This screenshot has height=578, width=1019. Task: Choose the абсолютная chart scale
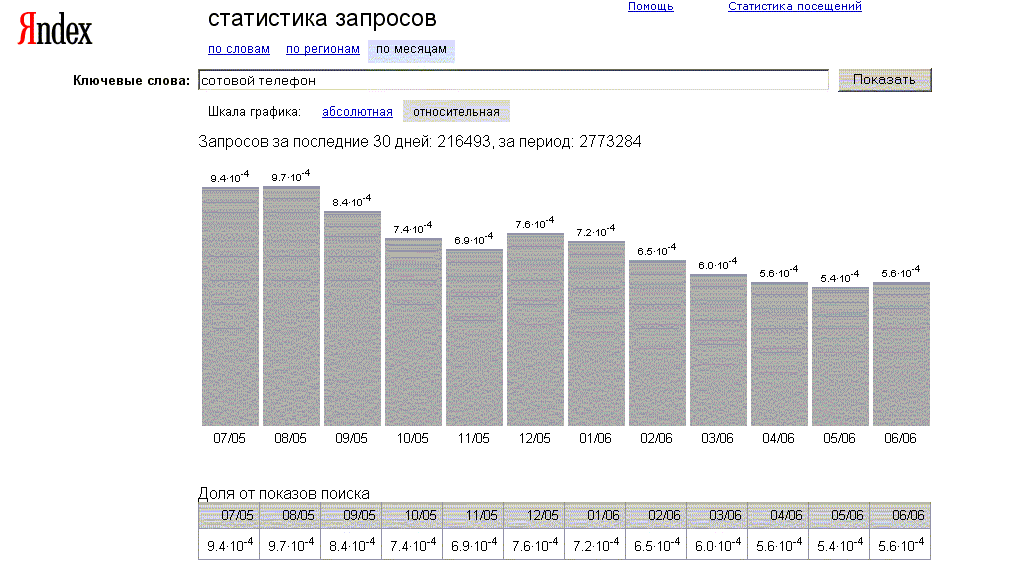(357, 112)
